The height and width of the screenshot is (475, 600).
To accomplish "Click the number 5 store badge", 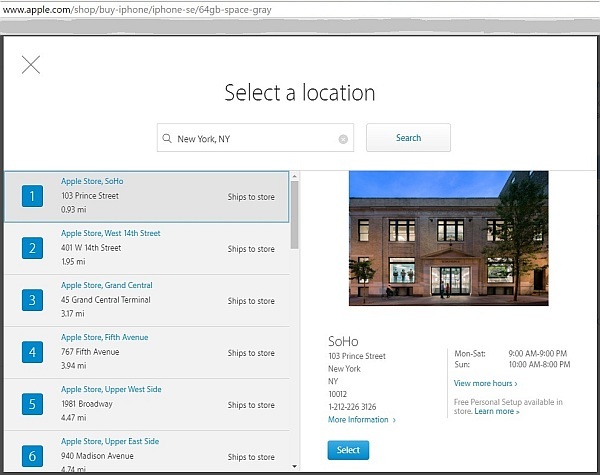I will coord(32,404).
